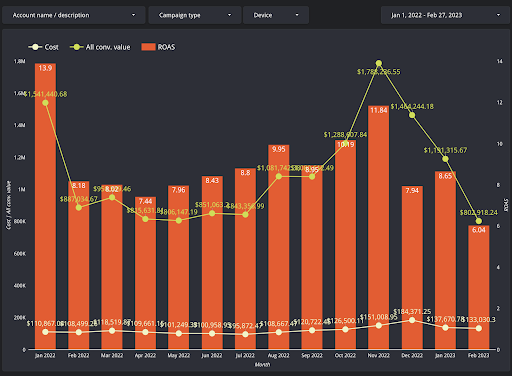Click the Mar 2022 cost data point
Viewport: 512px width, 376px height.
tap(112, 331)
